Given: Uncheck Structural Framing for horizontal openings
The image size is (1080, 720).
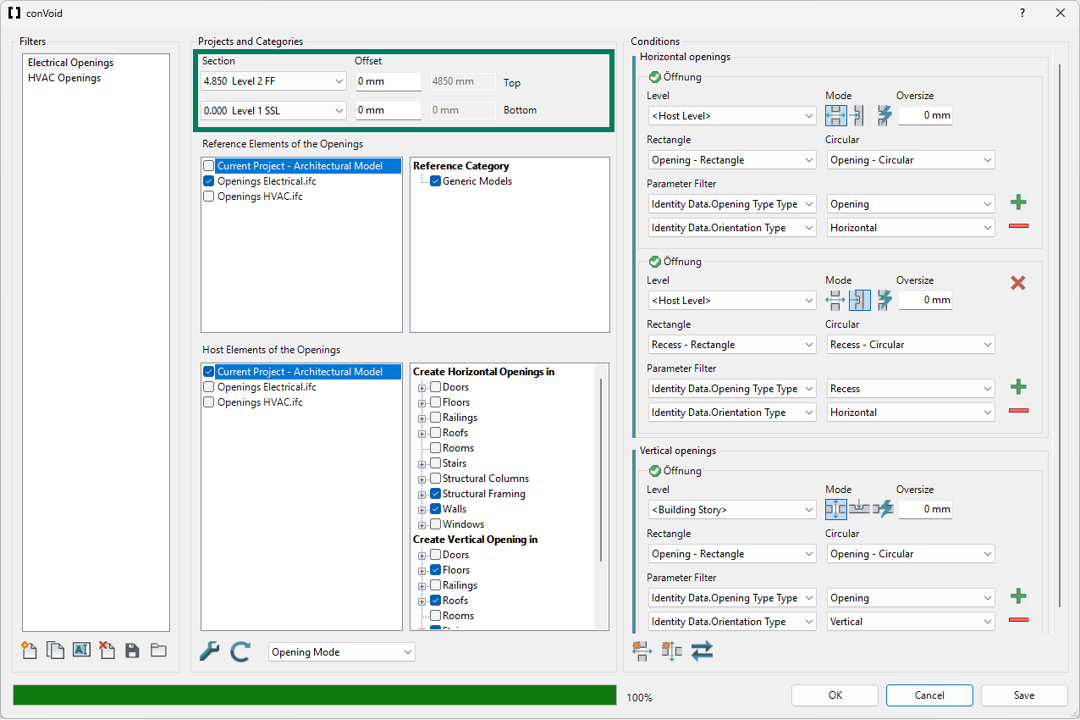Looking at the screenshot, I should coord(435,493).
